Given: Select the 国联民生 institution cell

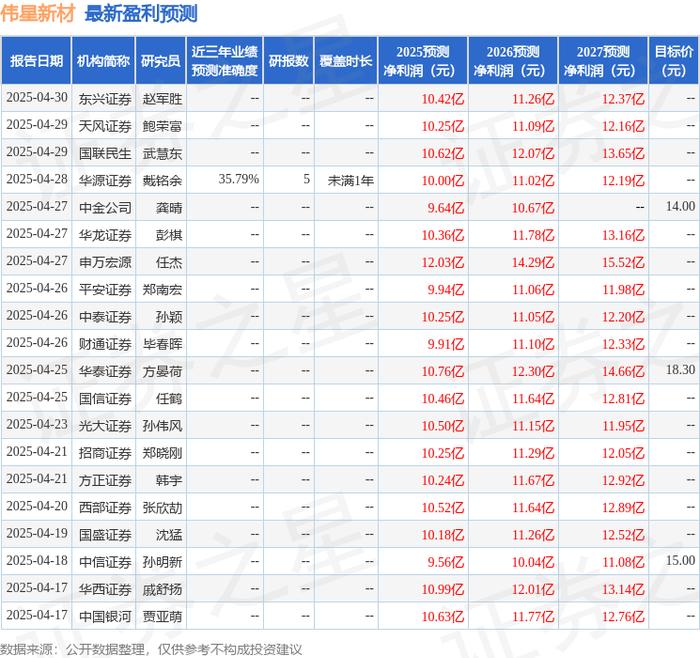Looking at the screenshot, I should 105,153.
